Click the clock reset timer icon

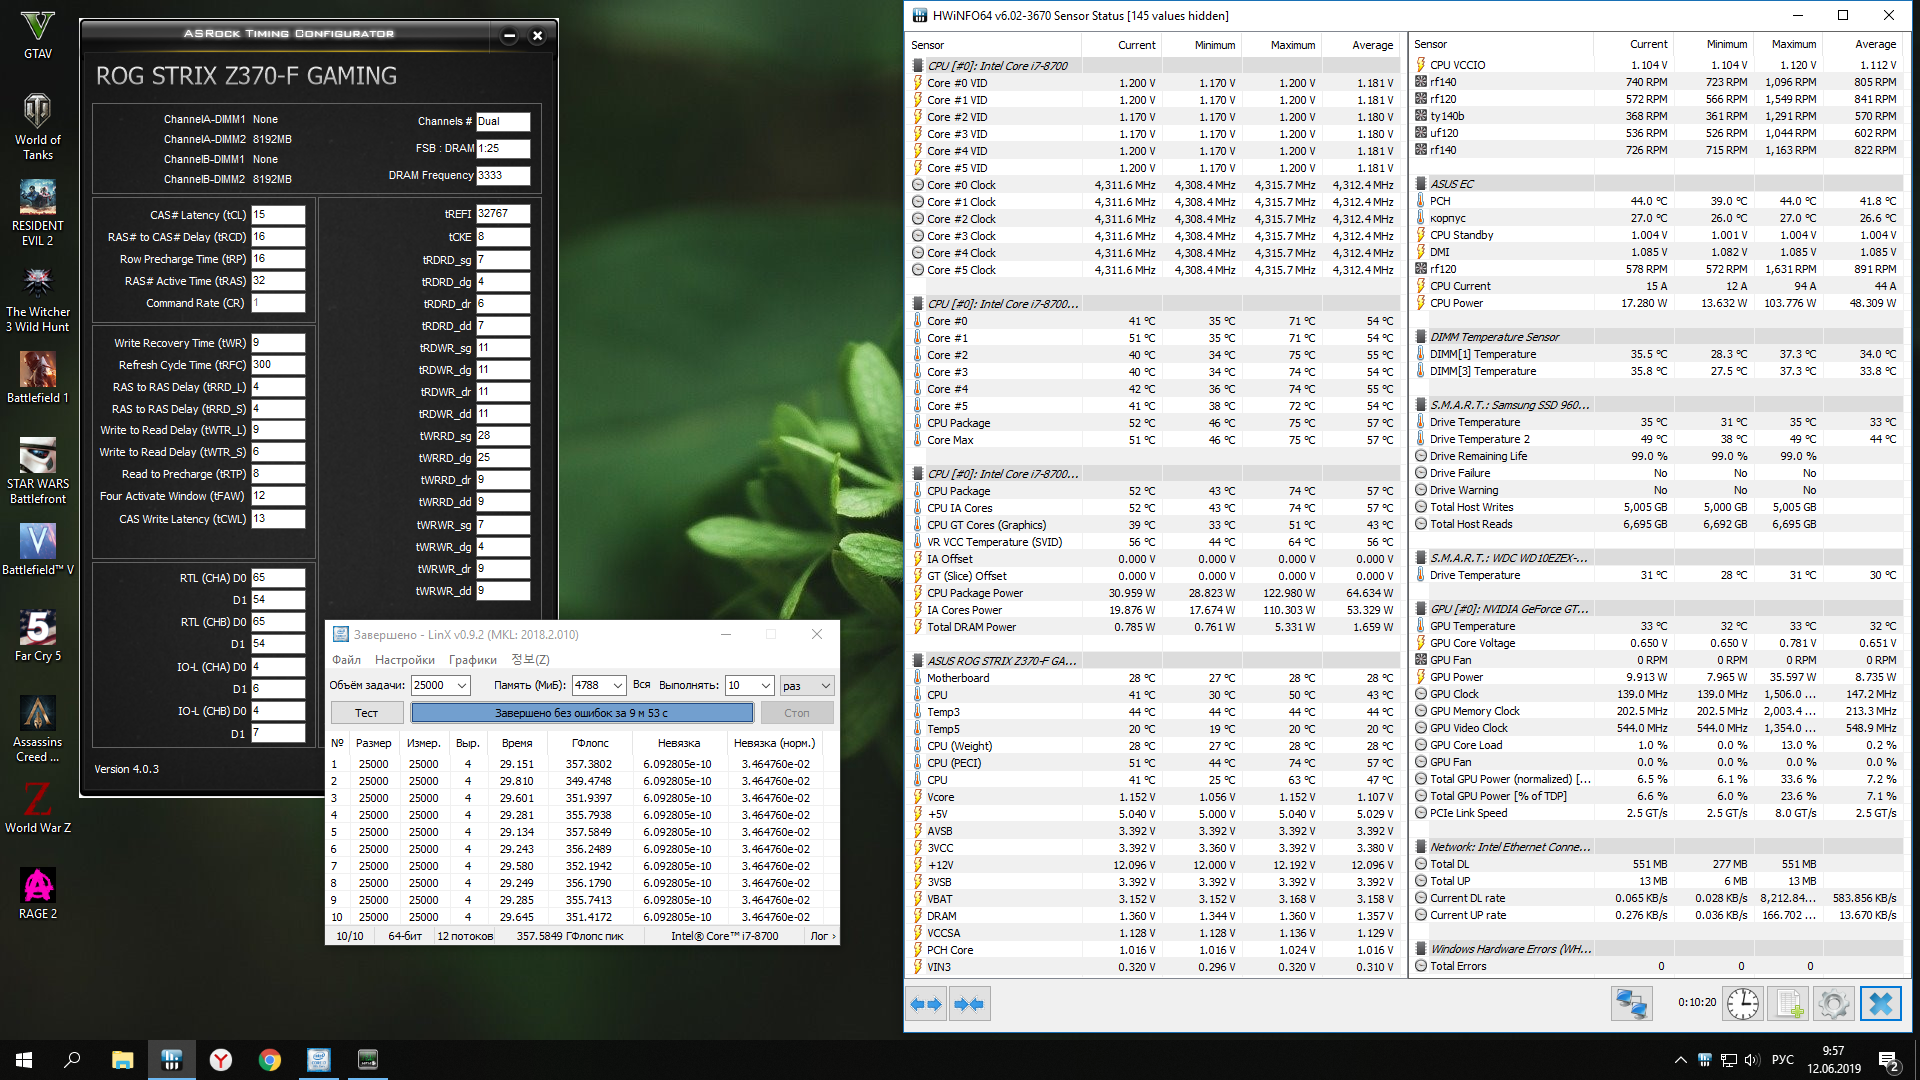click(x=1742, y=1003)
